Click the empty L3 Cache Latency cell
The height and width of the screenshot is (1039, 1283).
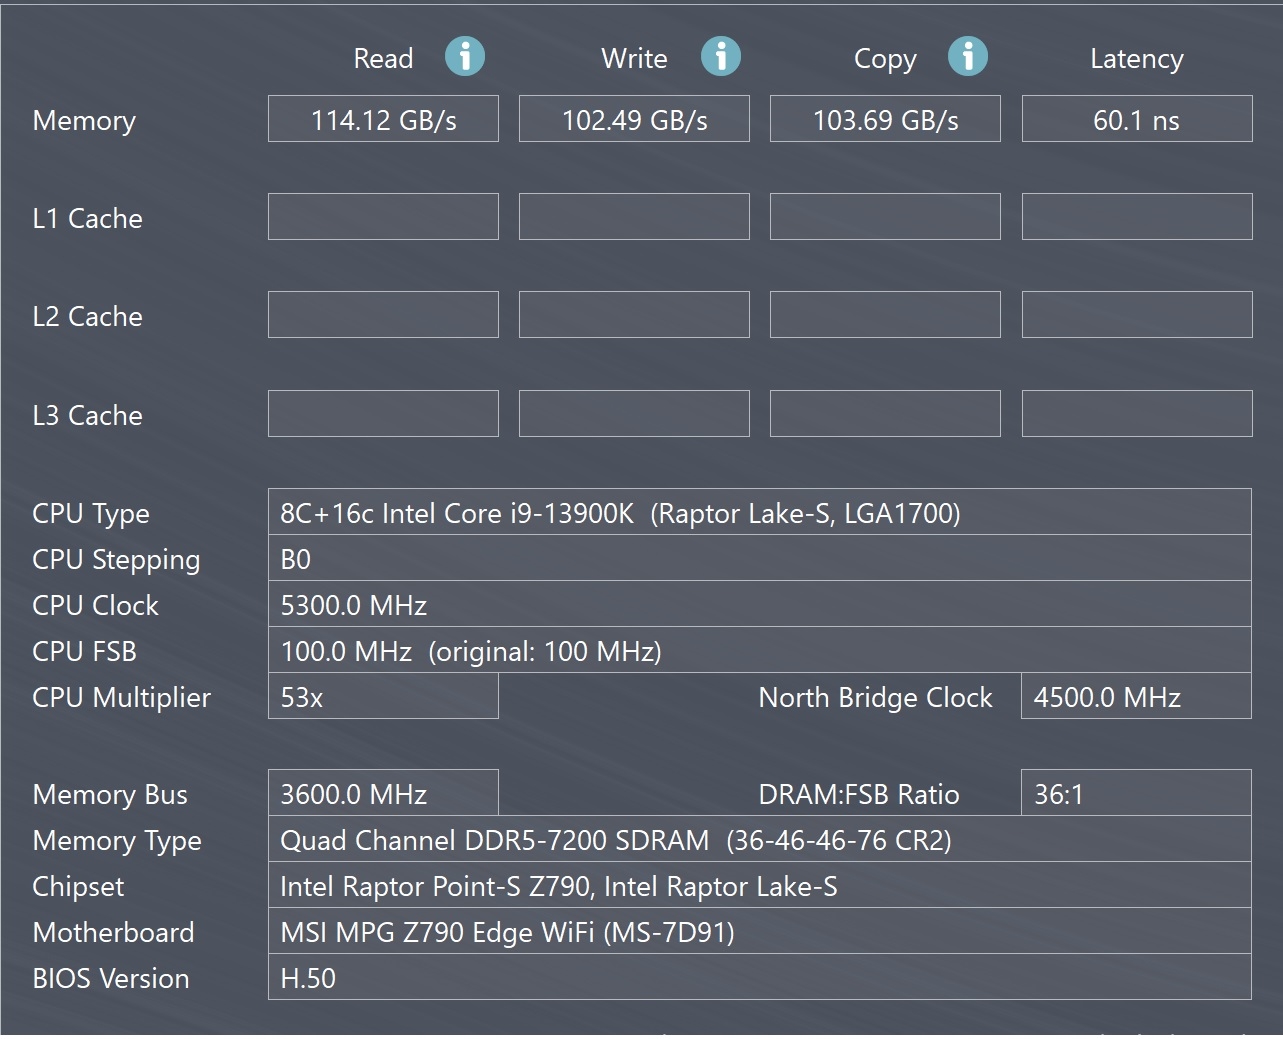(x=1137, y=414)
